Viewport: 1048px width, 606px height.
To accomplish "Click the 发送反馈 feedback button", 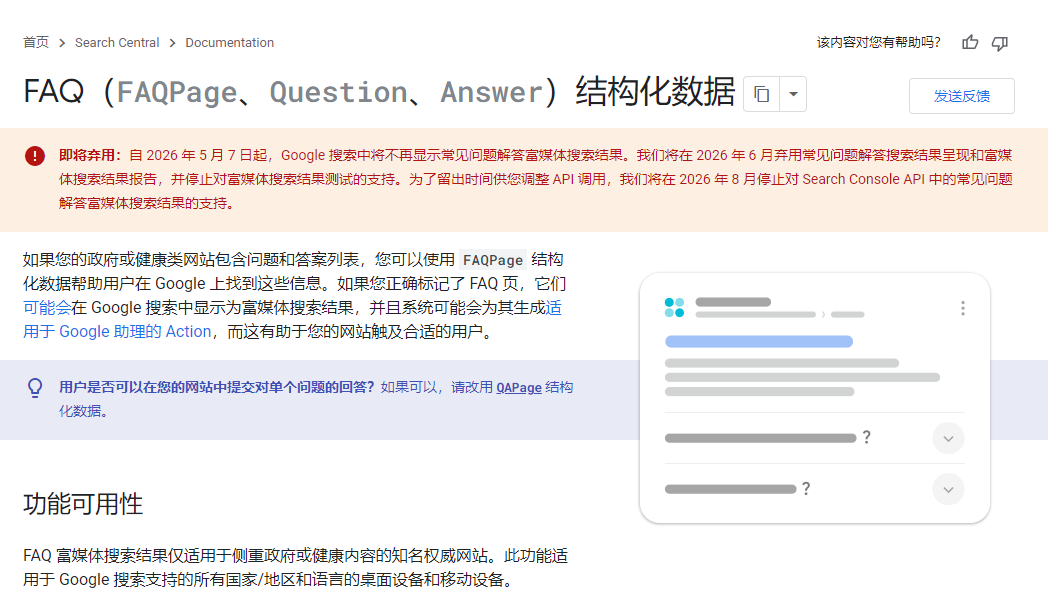I will [x=962, y=96].
